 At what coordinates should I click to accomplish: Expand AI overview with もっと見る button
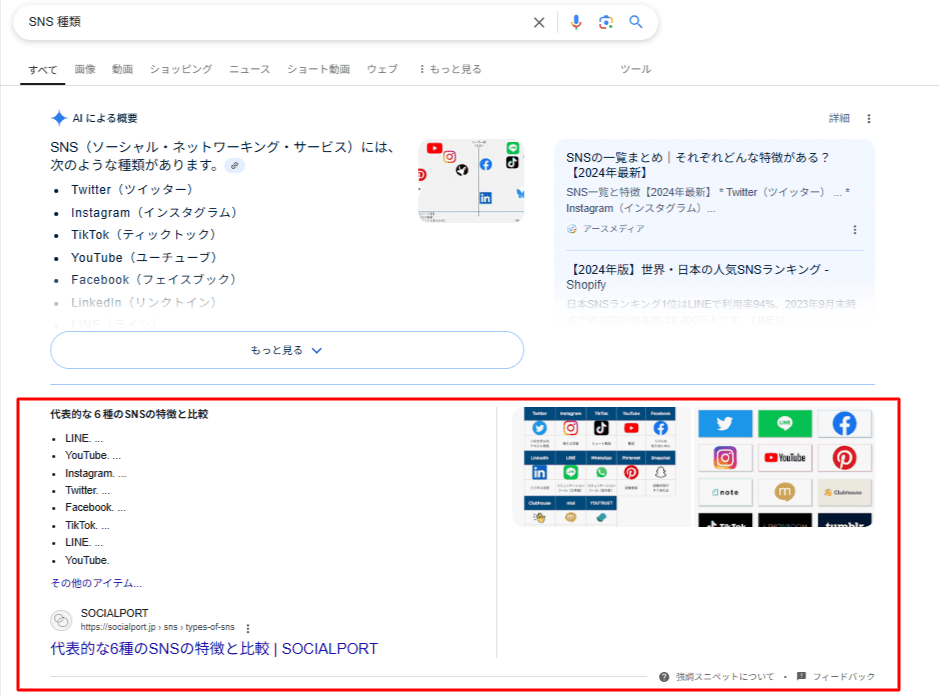287,350
